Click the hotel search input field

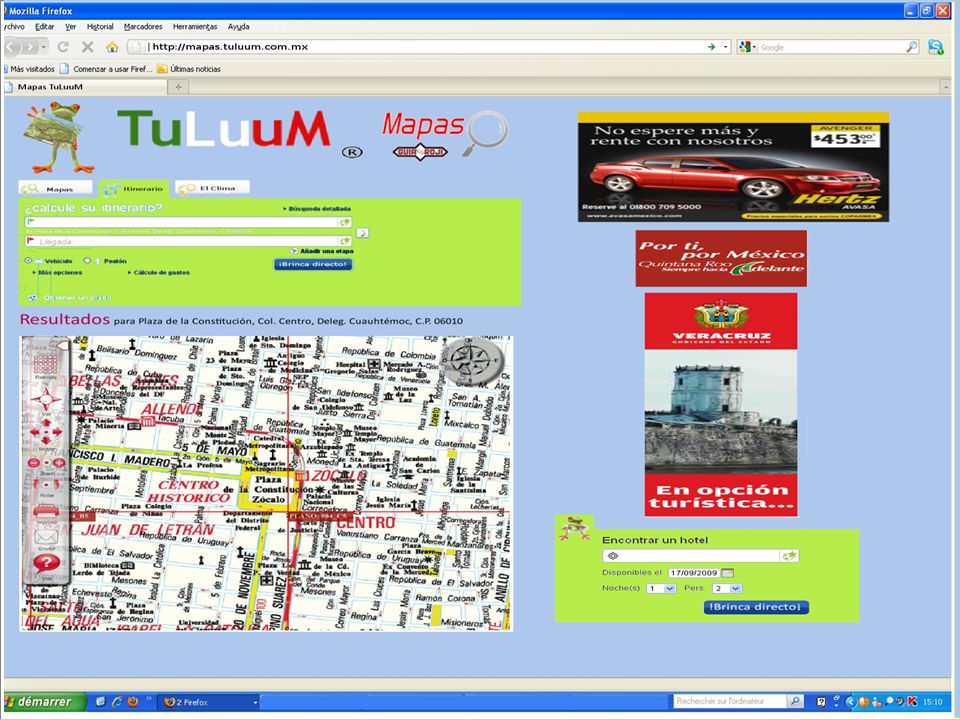click(x=691, y=556)
